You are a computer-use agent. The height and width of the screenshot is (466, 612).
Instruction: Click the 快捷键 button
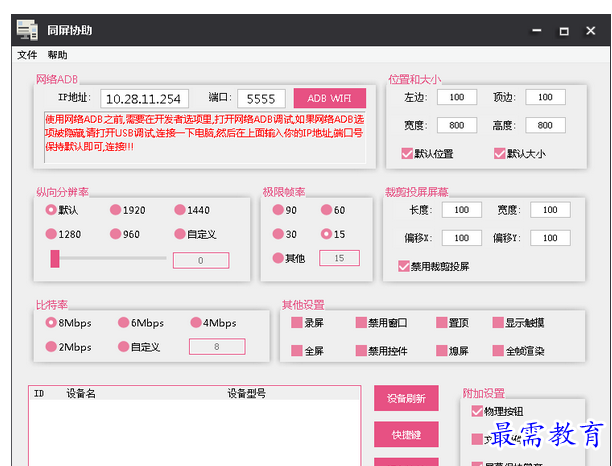click(x=406, y=435)
